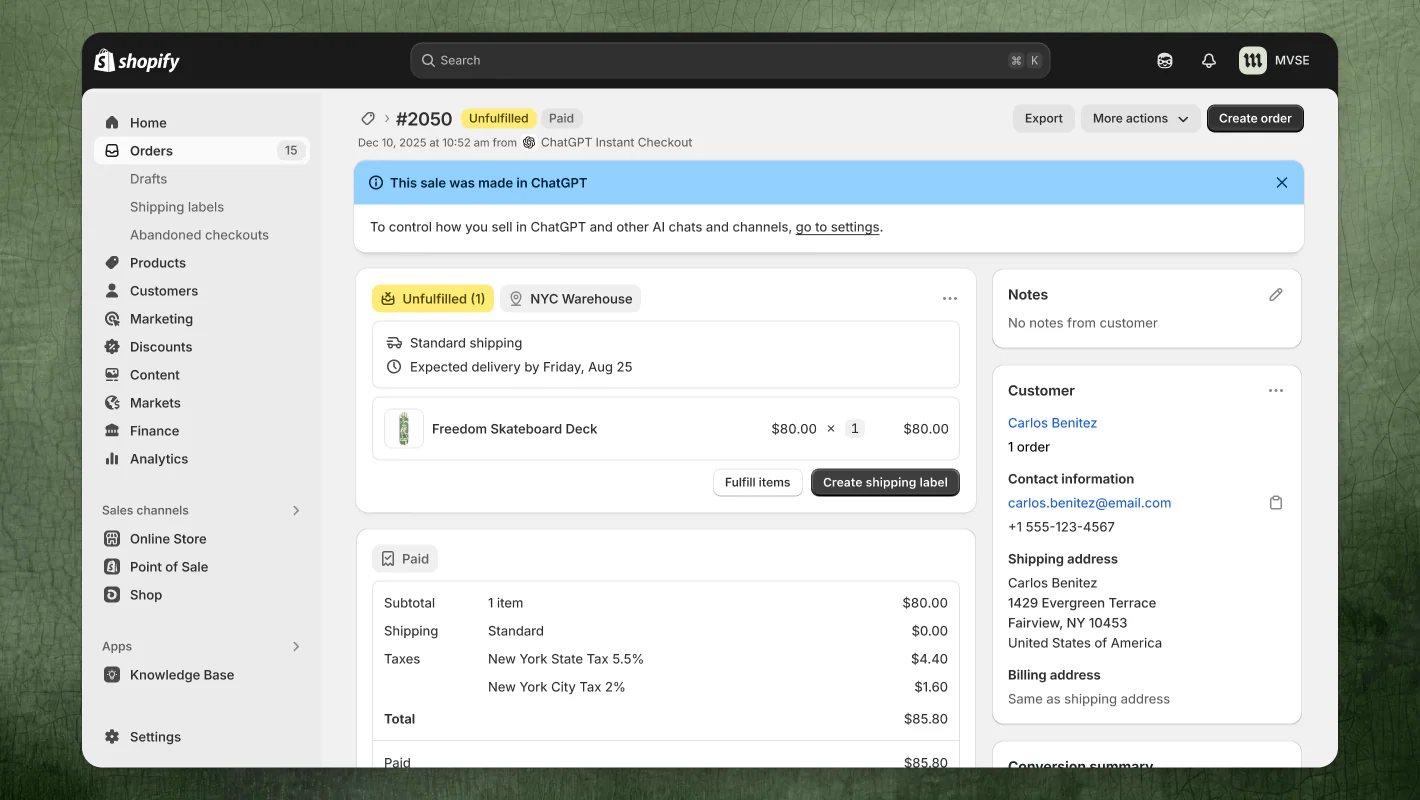Edit notes using the pencil icon

pos(1275,293)
